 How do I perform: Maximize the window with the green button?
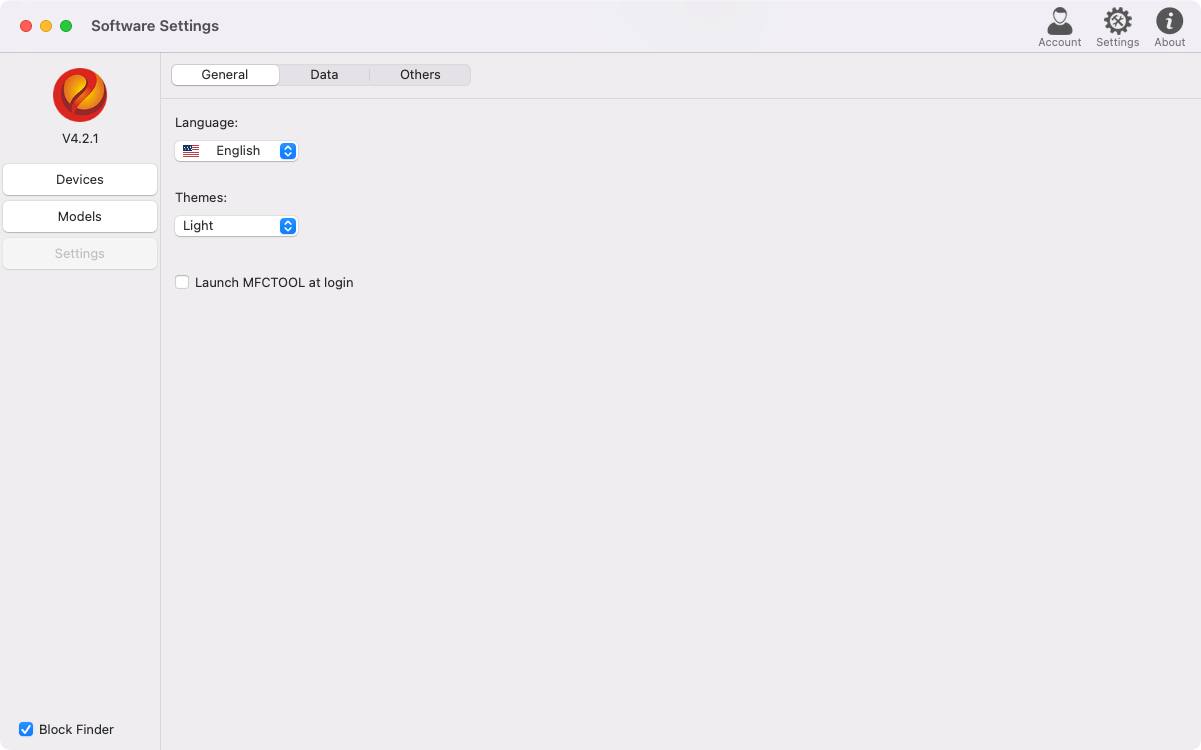66,26
